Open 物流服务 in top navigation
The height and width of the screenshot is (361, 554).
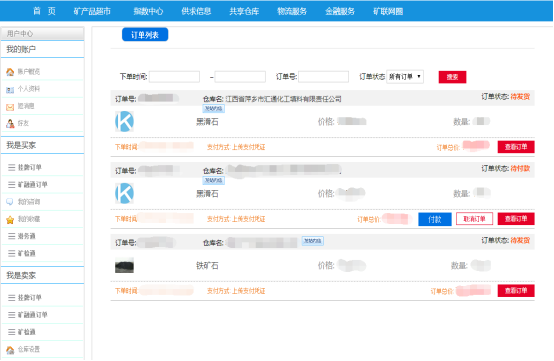pos(292,11)
